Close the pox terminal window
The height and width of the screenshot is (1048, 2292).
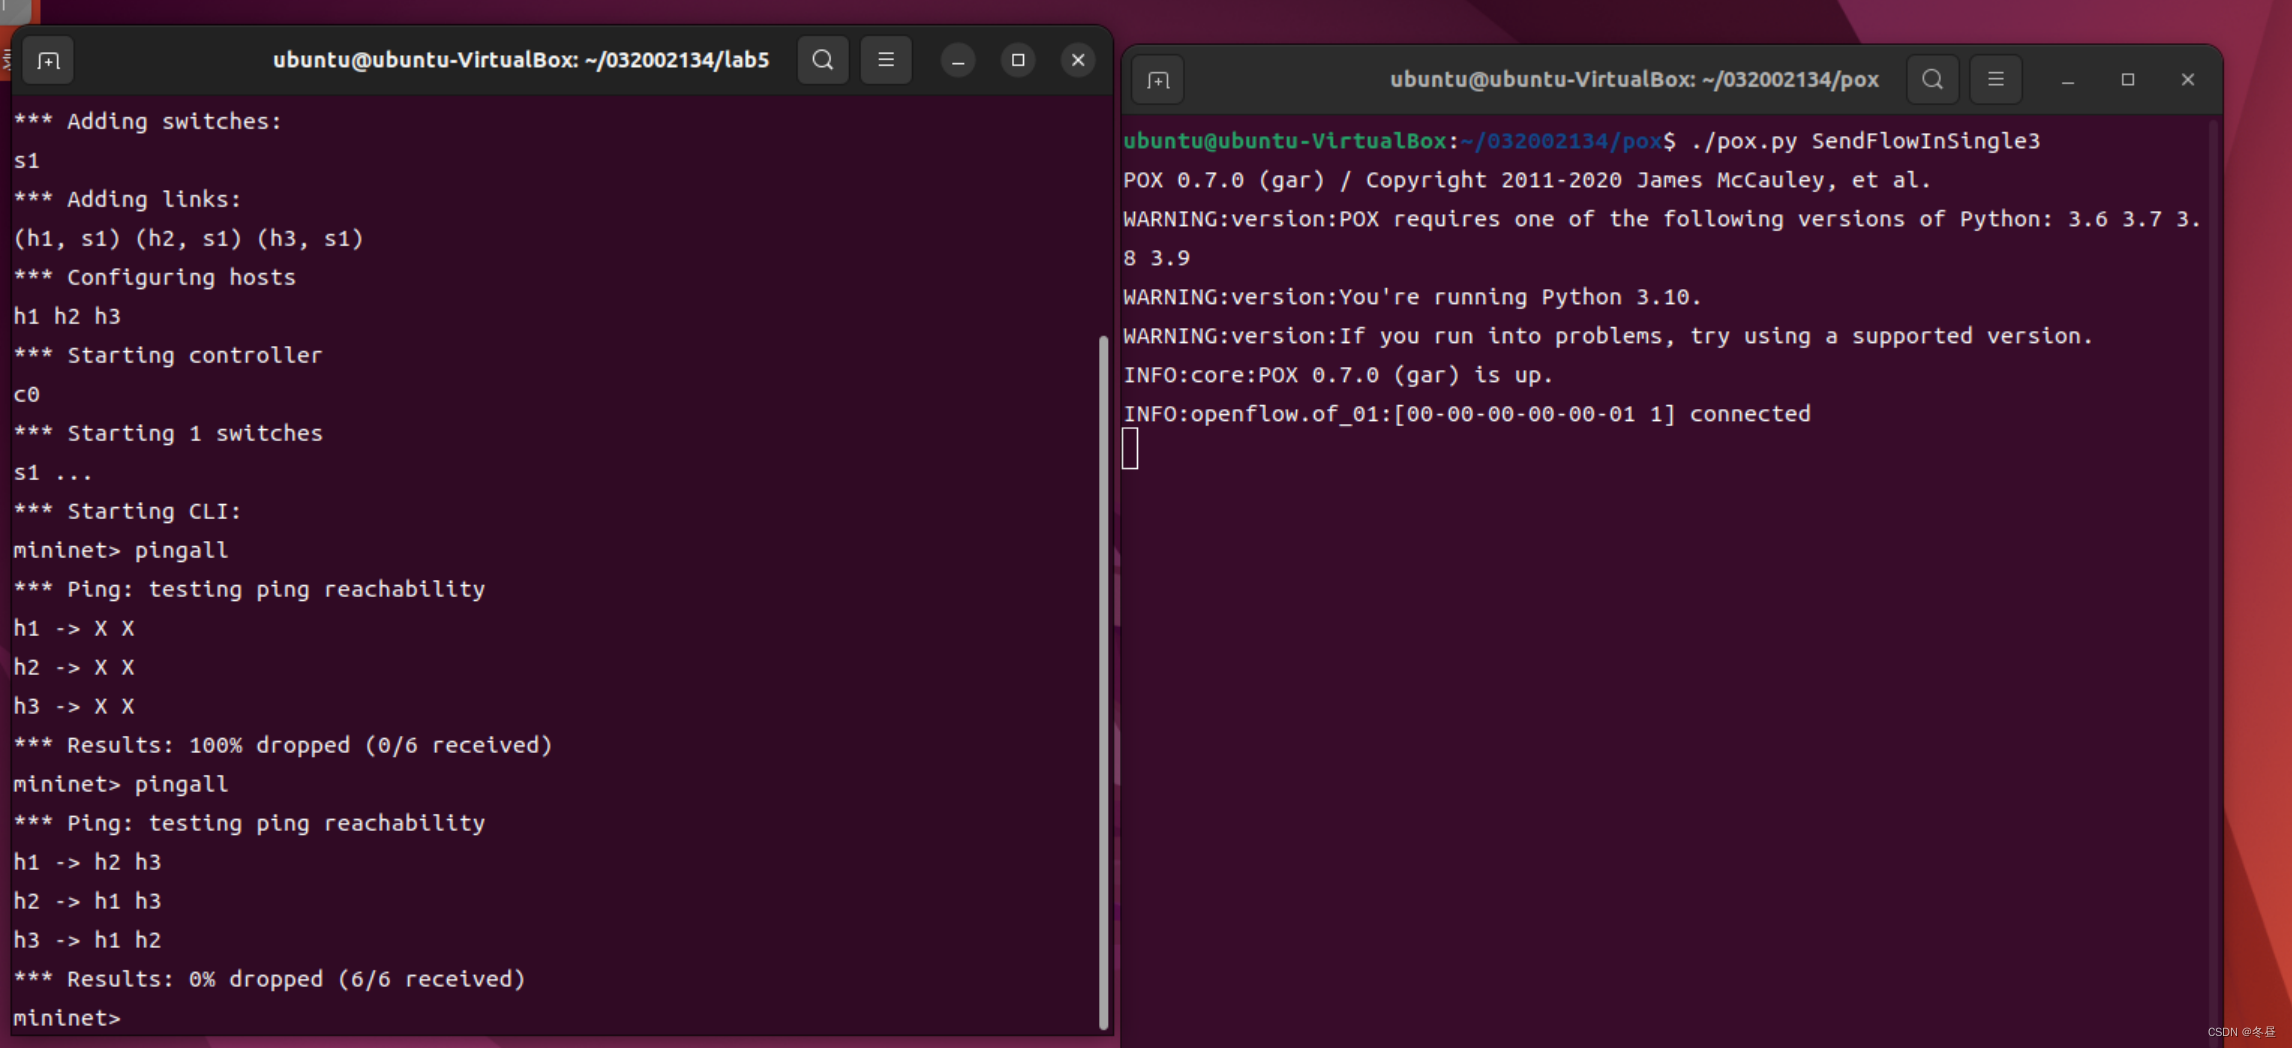tap(2188, 79)
